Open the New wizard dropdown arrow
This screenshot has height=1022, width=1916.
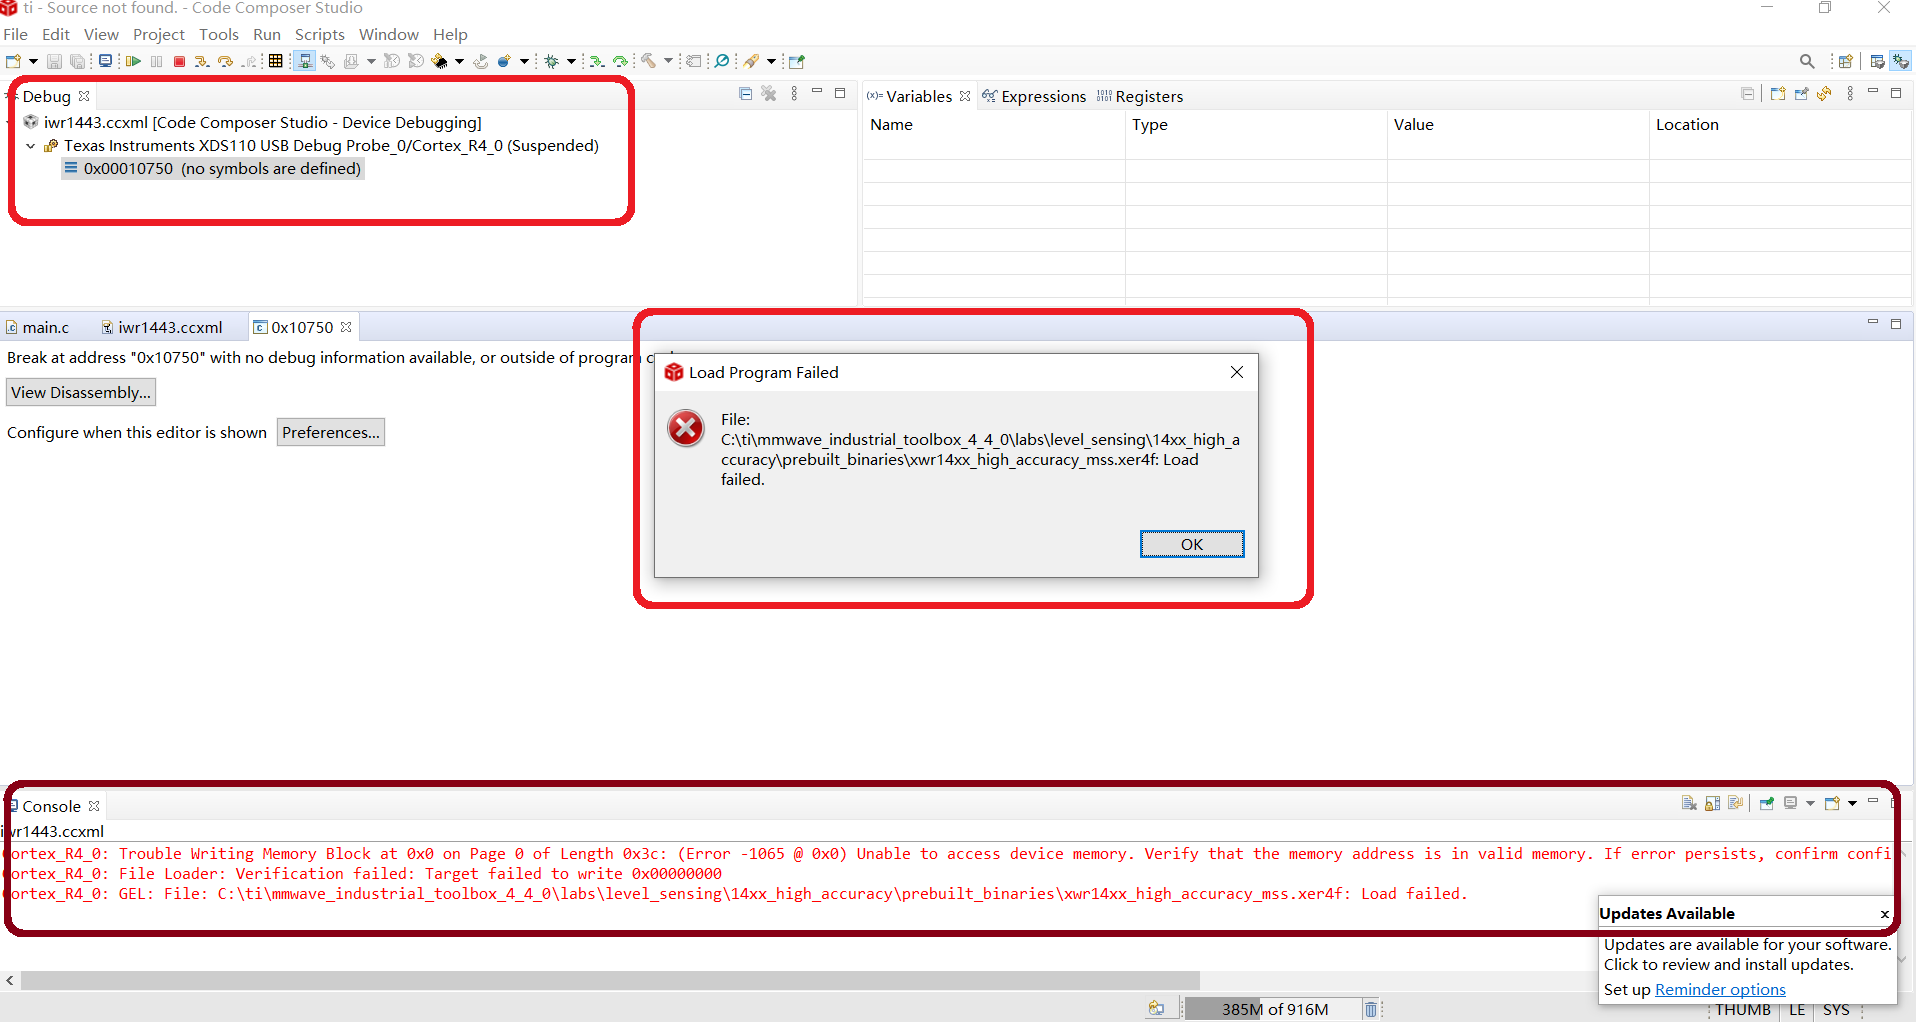[x=33, y=61]
